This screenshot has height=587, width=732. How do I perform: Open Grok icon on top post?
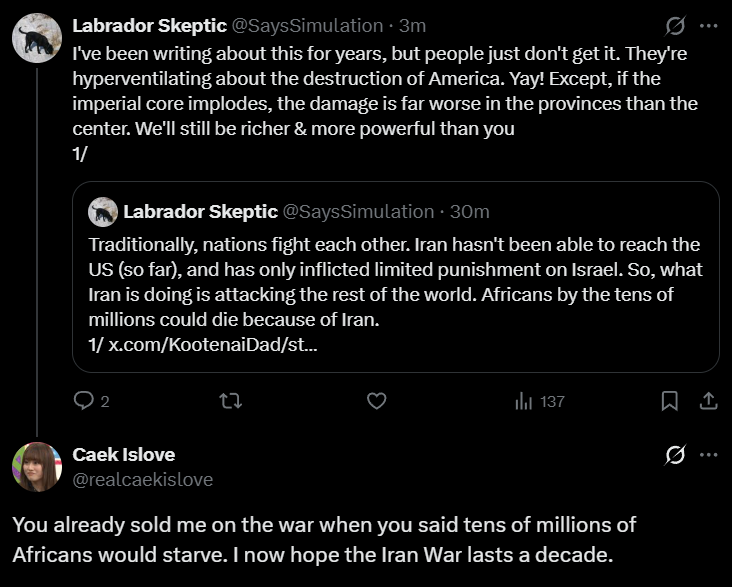point(675,26)
